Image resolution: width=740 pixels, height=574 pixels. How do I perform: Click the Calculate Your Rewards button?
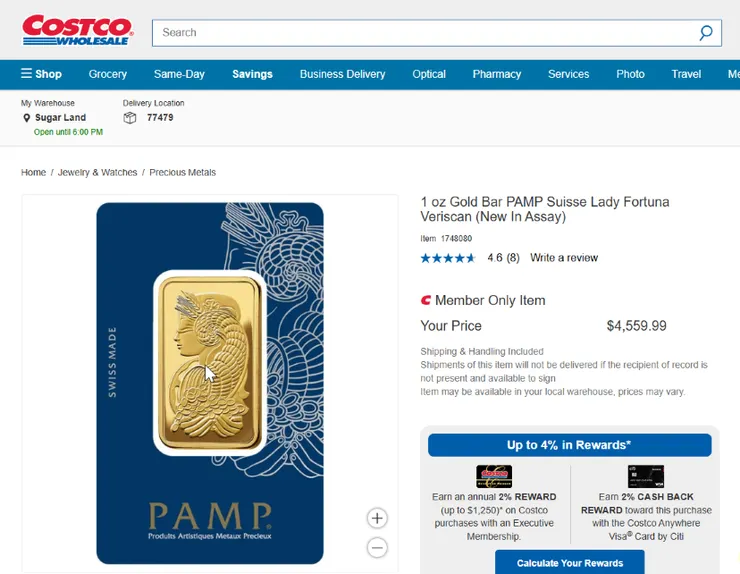[569, 563]
